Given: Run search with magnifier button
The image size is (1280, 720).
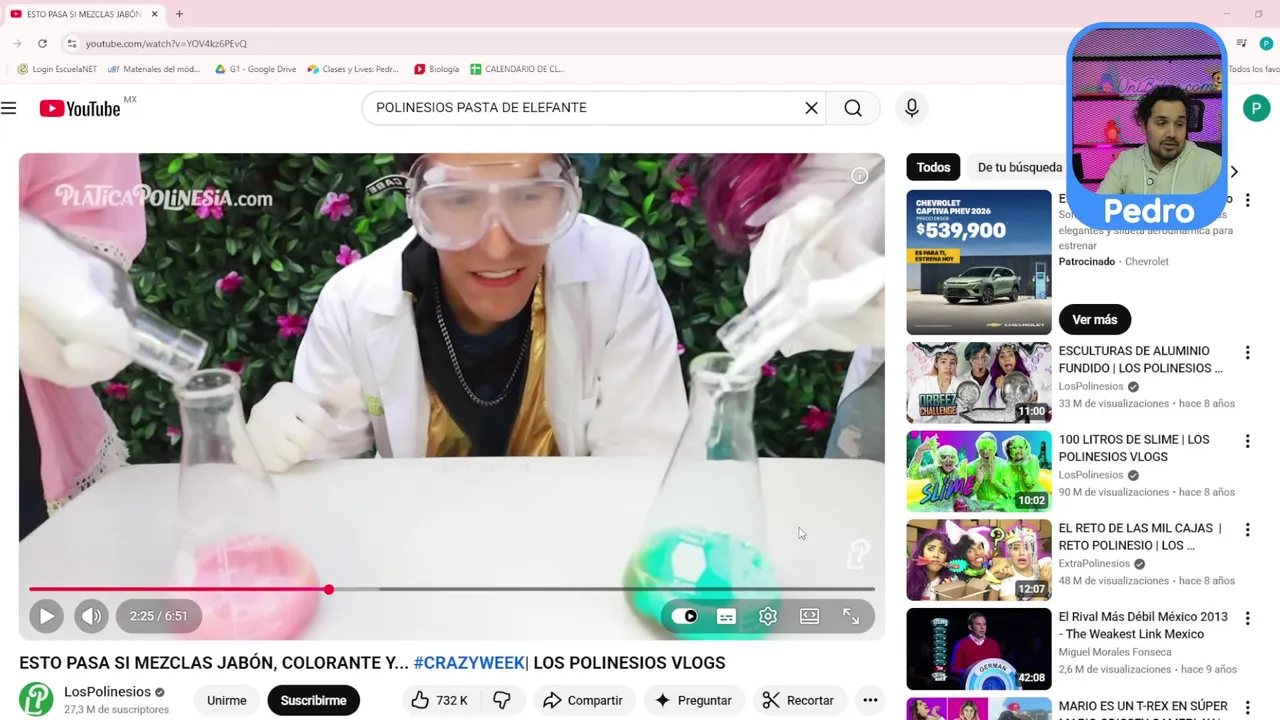Looking at the screenshot, I should click(x=853, y=108).
